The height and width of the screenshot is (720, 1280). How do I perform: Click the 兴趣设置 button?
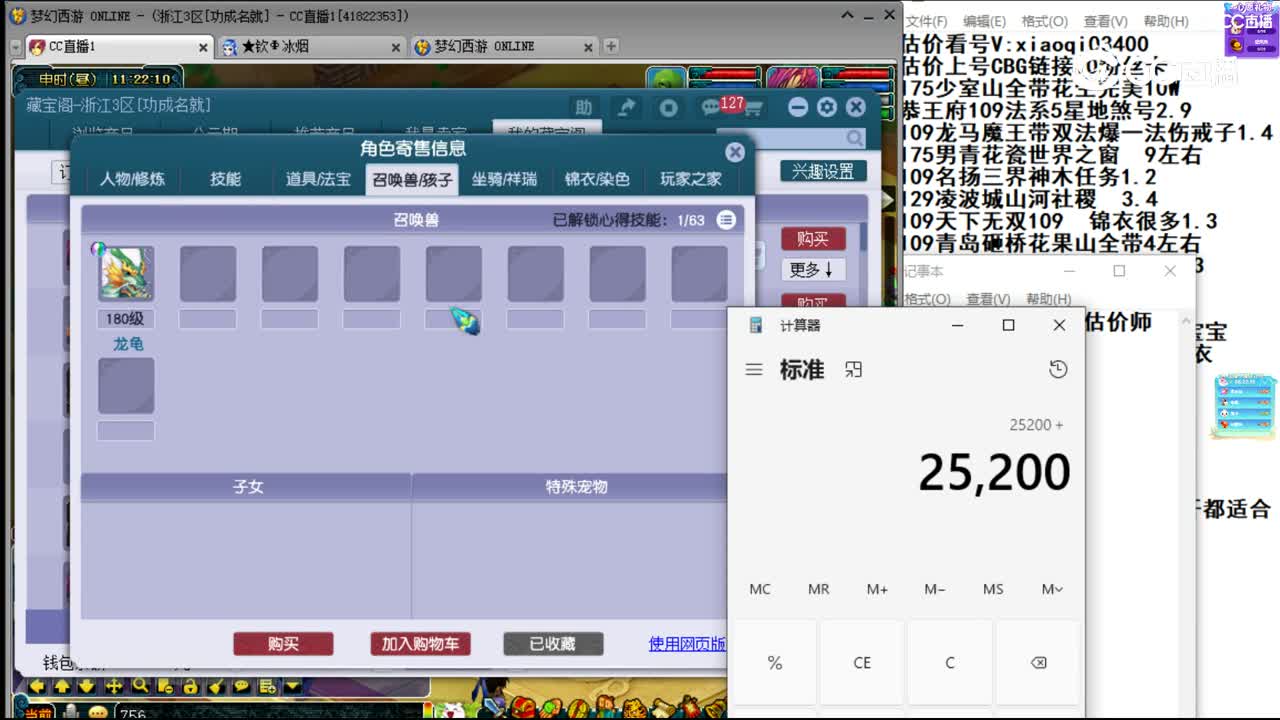click(x=823, y=171)
